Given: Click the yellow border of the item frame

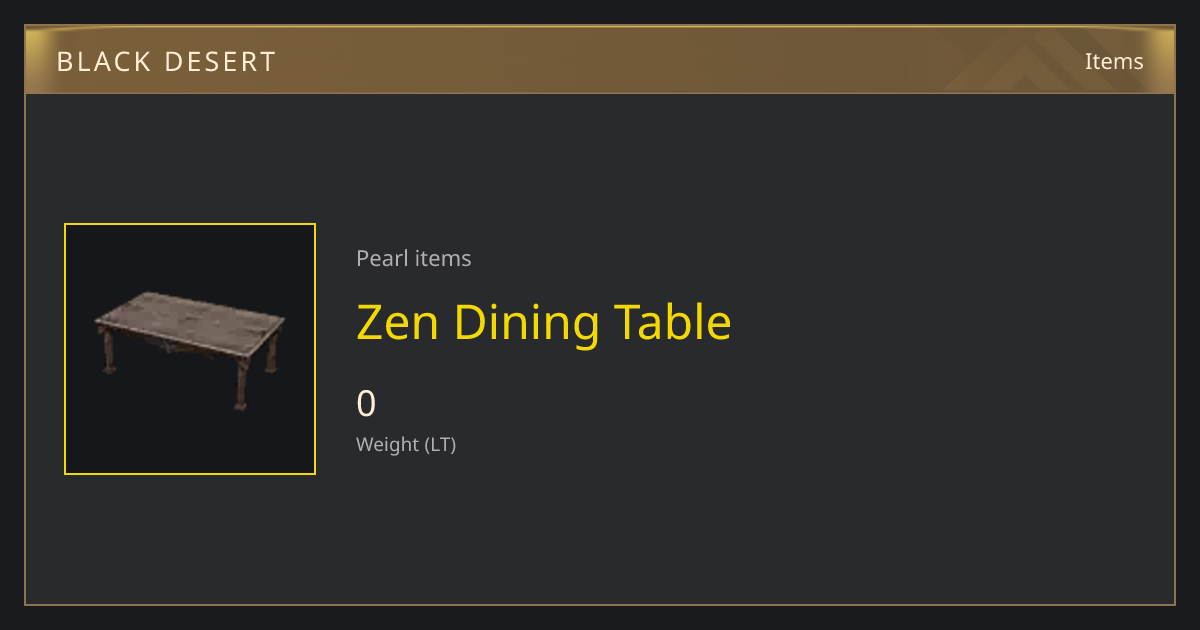Looking at the screenshot, I should [x=190, y=225].
